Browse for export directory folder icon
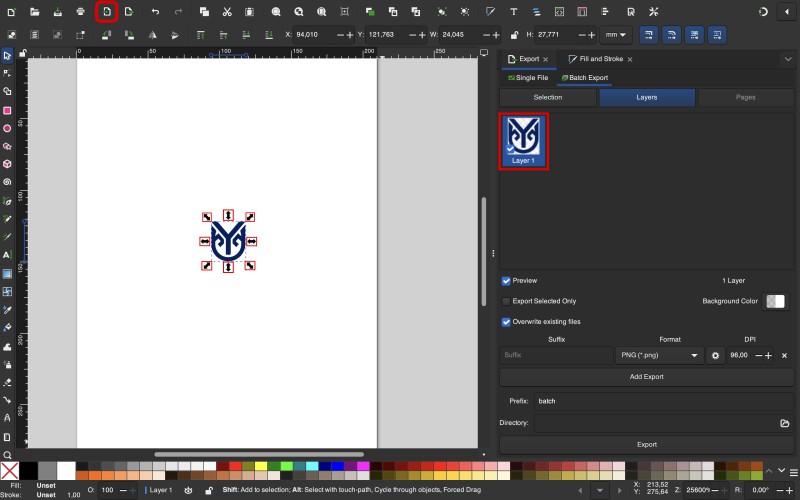 point(785,423)
